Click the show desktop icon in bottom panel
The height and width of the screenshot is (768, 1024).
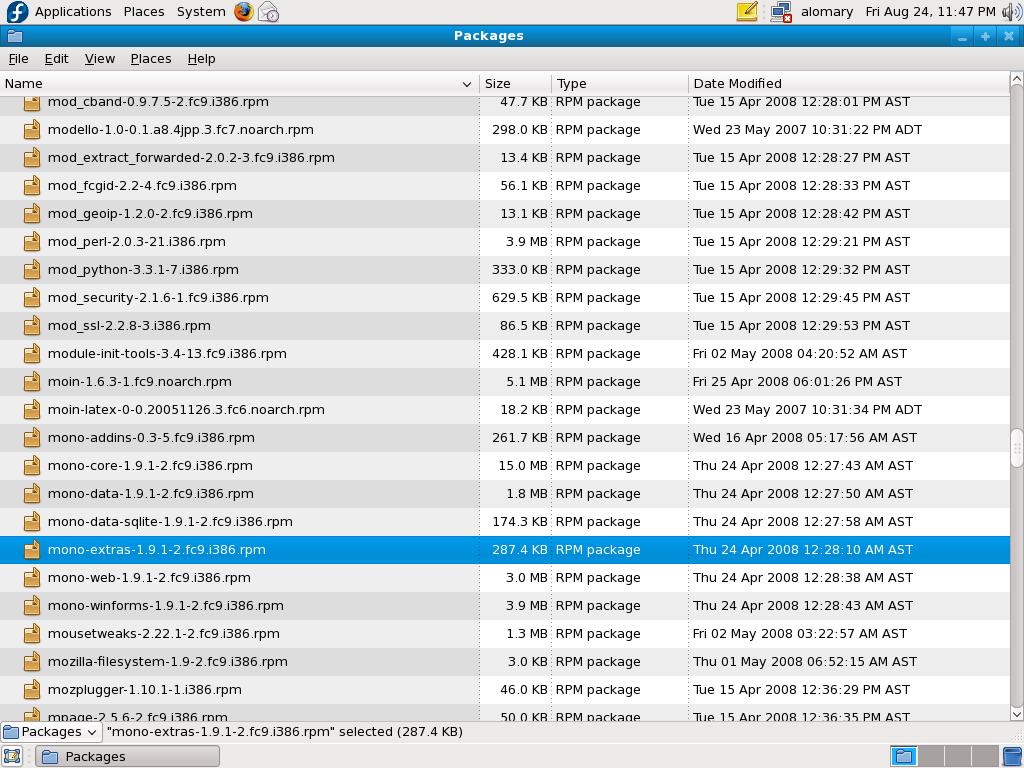(11, 756)
